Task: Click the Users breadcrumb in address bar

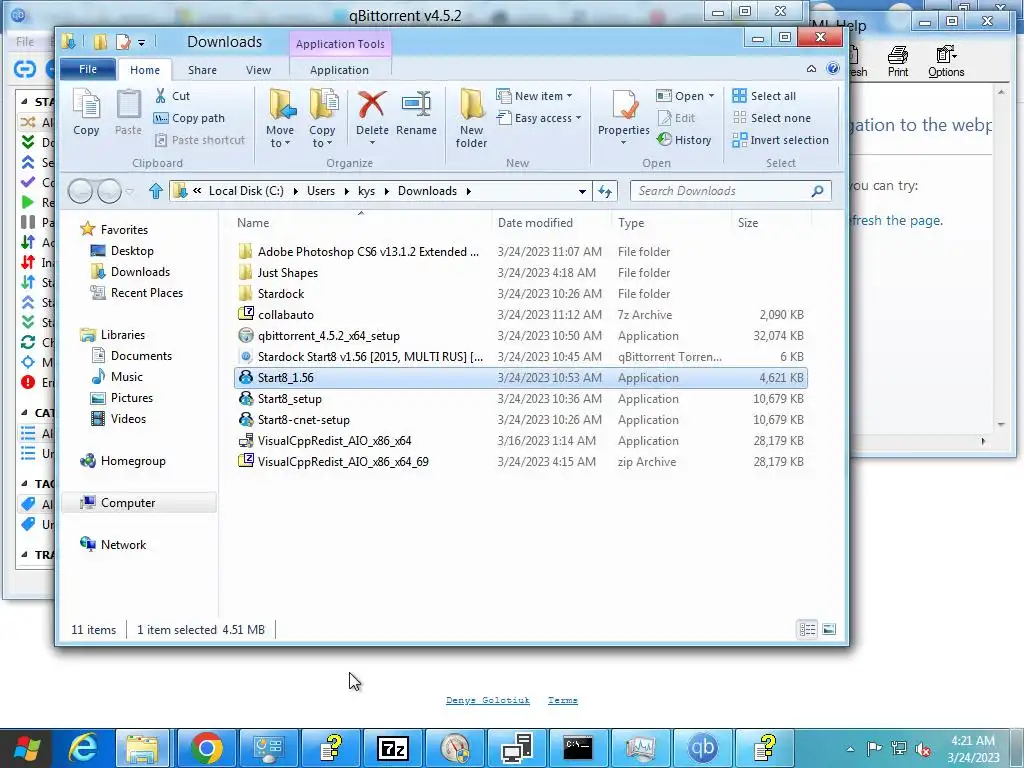Action: (321, 191)
